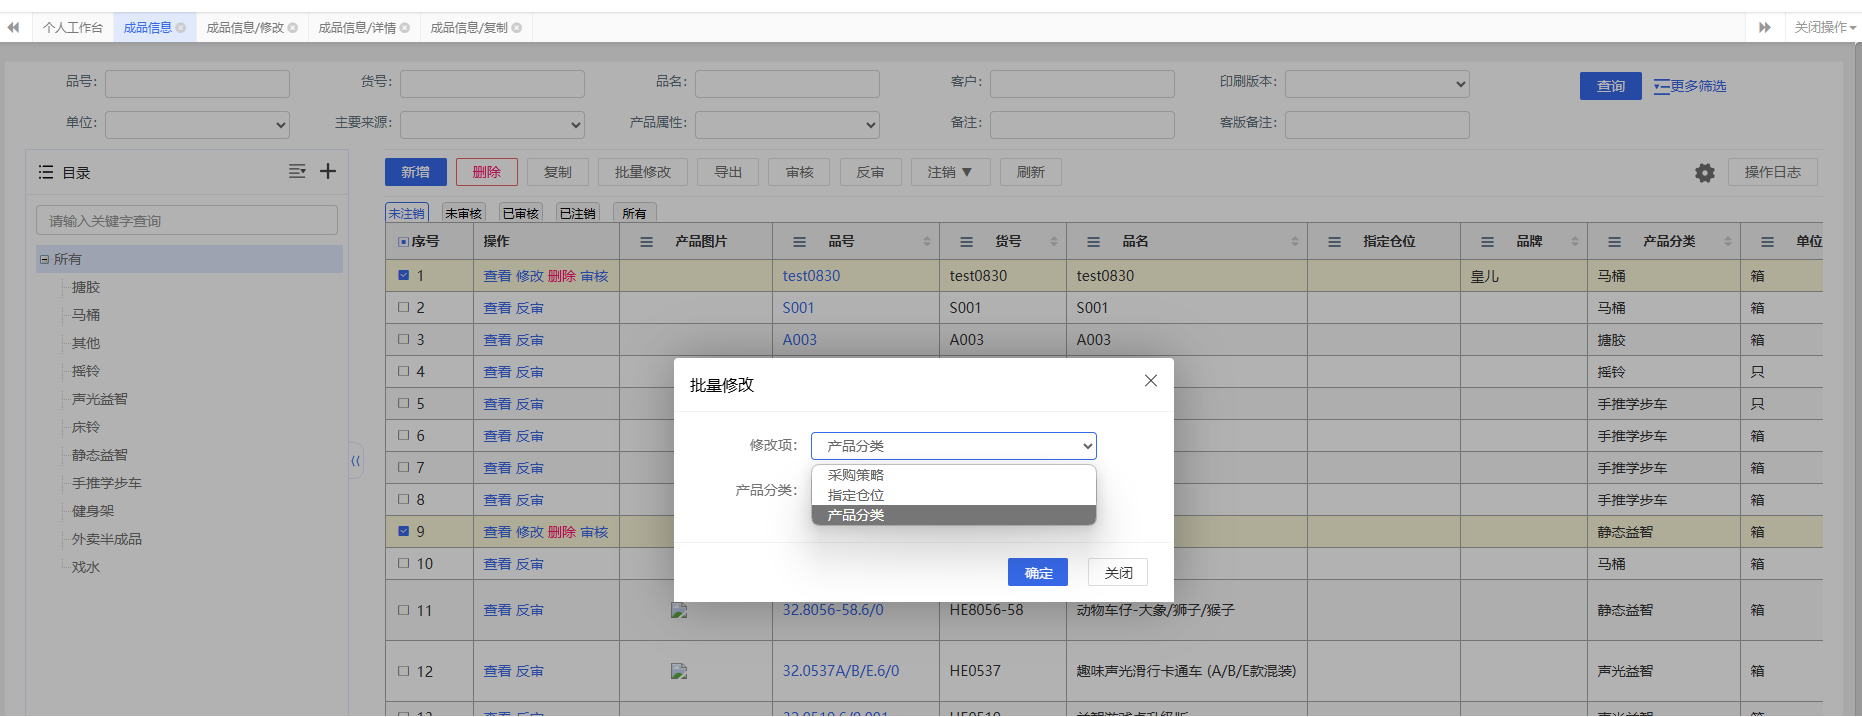This screenshot has height=717, width=1862.
Task: Sort by 货号 column arrows
Action: click(x=1054, y=242)
